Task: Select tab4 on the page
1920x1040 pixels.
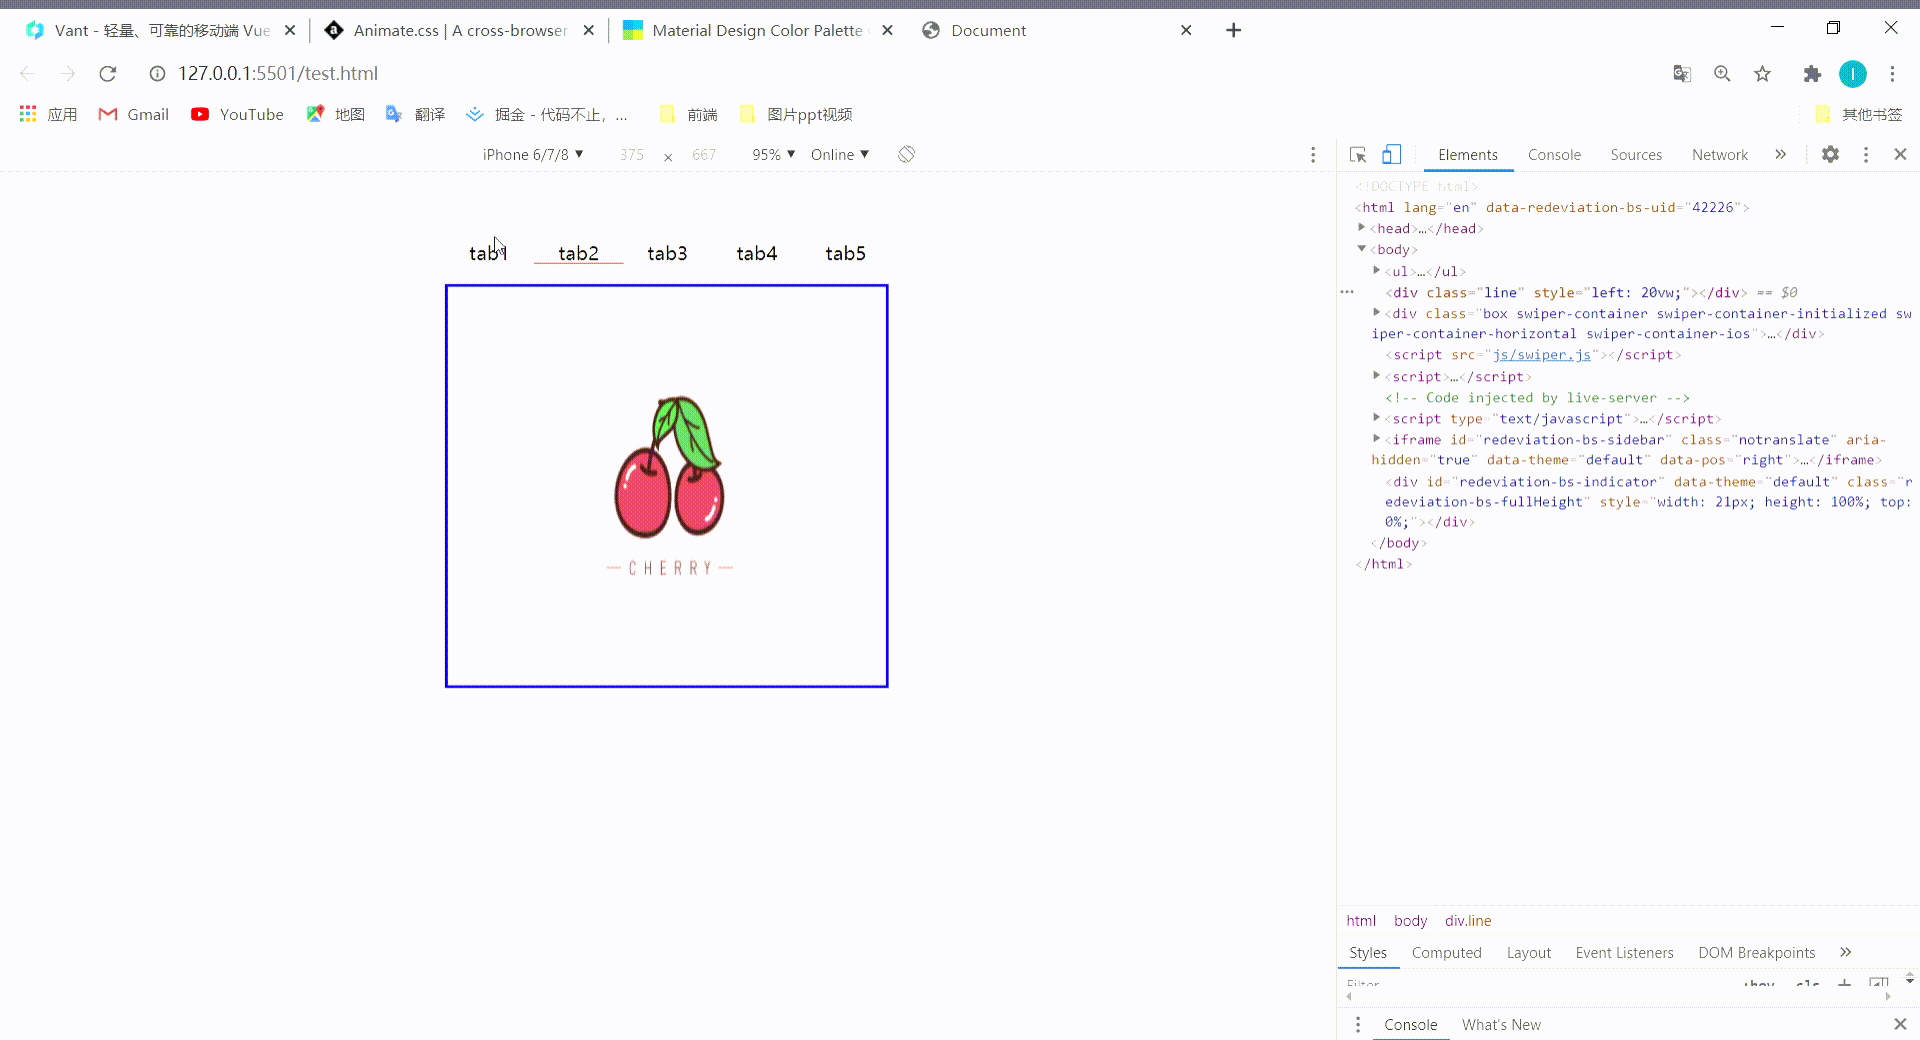Action: point(757,253)
